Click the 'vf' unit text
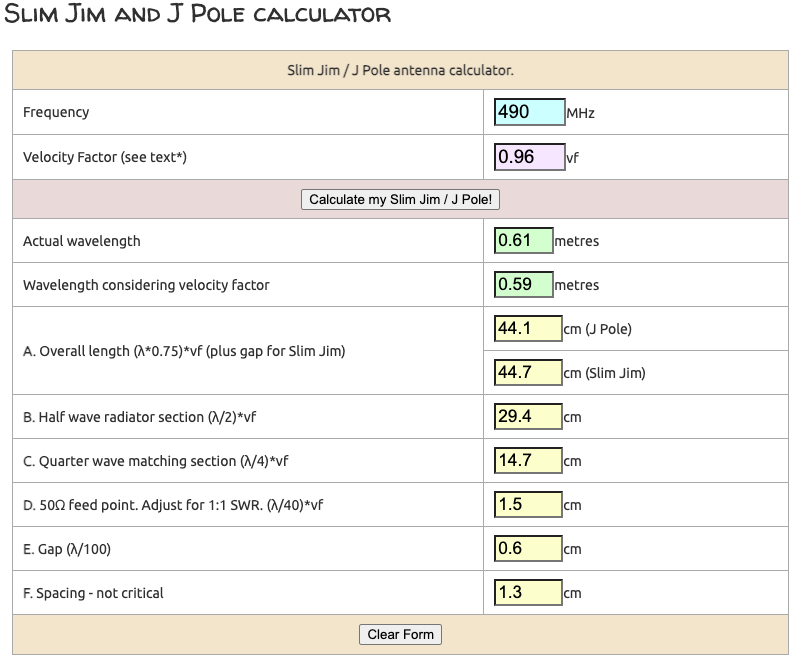 [x=573, y=158]
